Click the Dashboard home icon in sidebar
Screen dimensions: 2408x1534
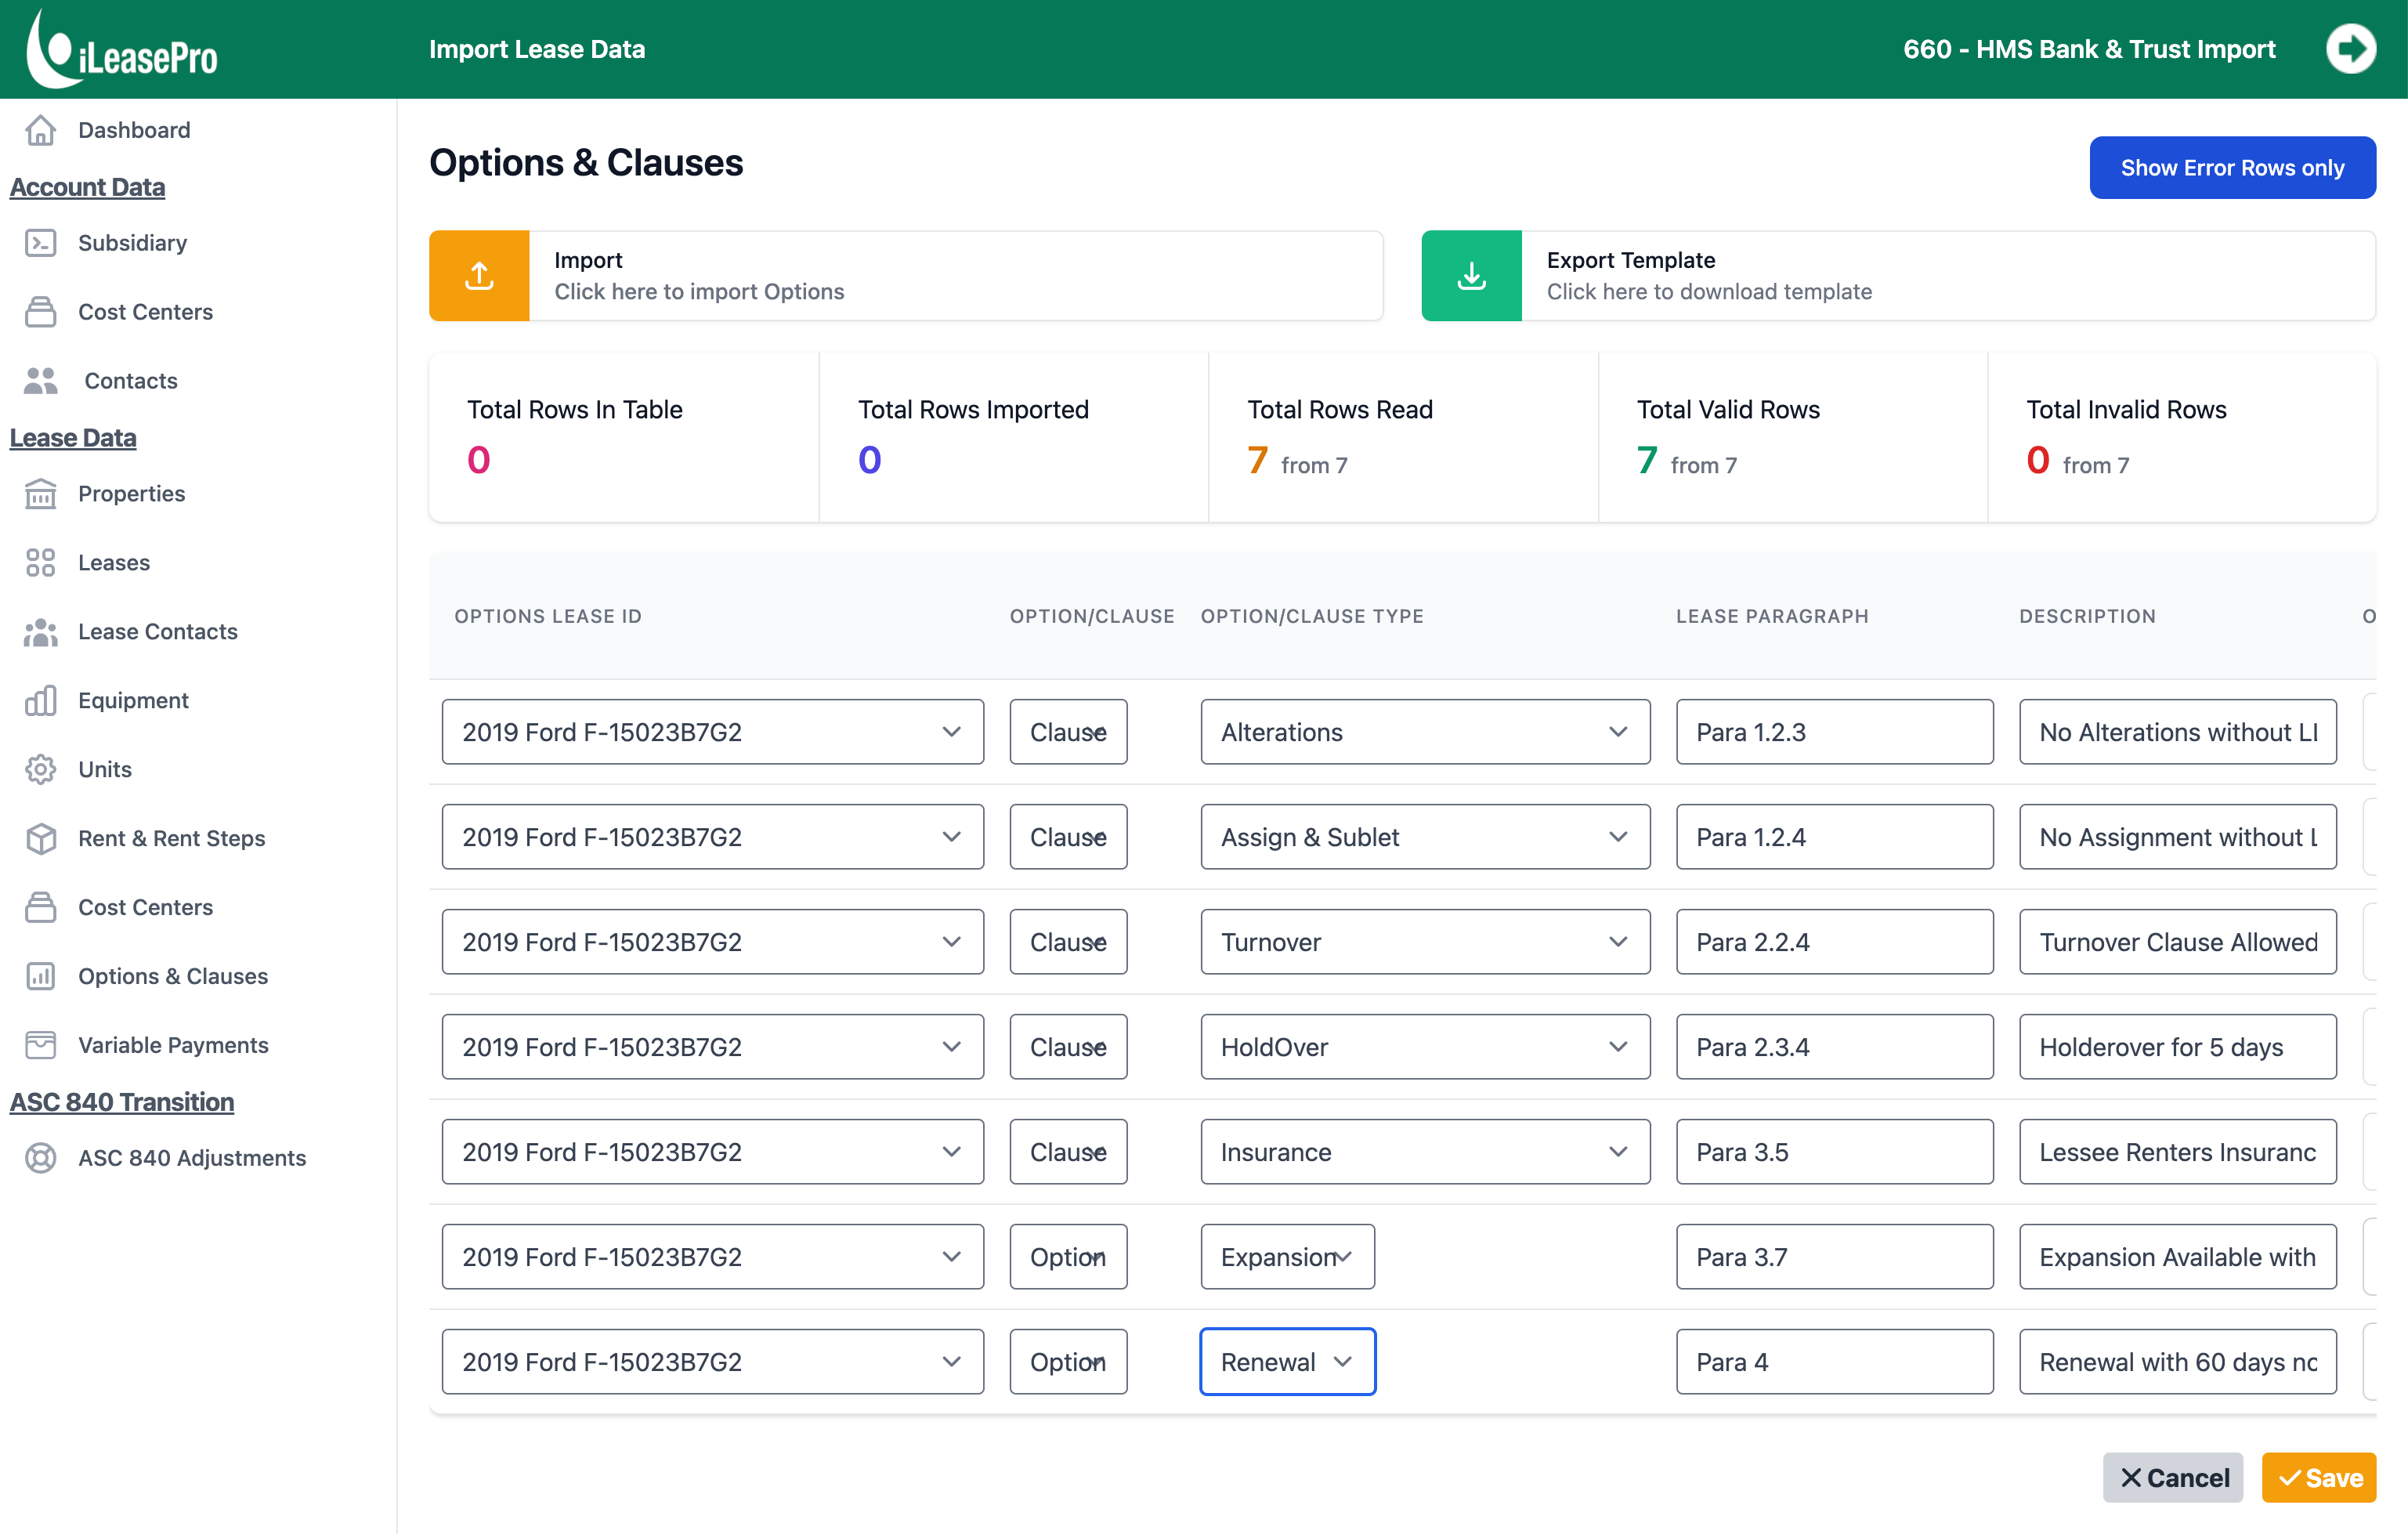[41, 130]
